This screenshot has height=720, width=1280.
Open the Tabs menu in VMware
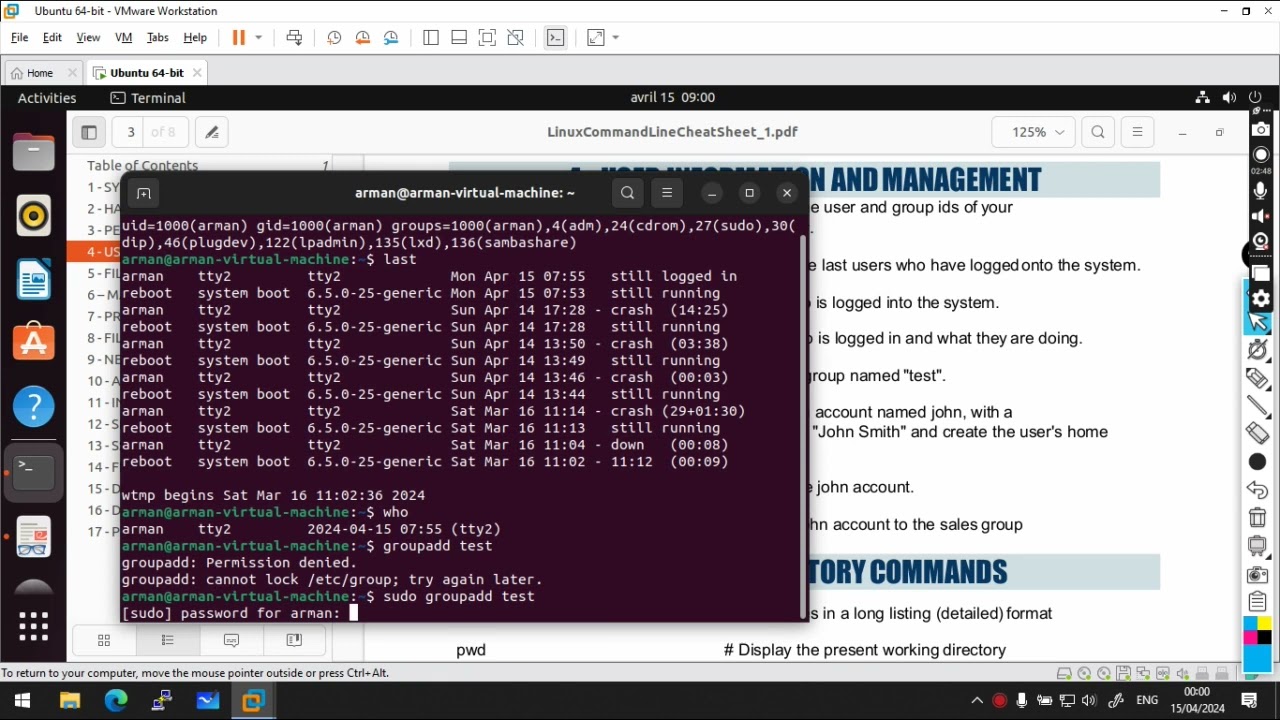click(x=158, y=37)
